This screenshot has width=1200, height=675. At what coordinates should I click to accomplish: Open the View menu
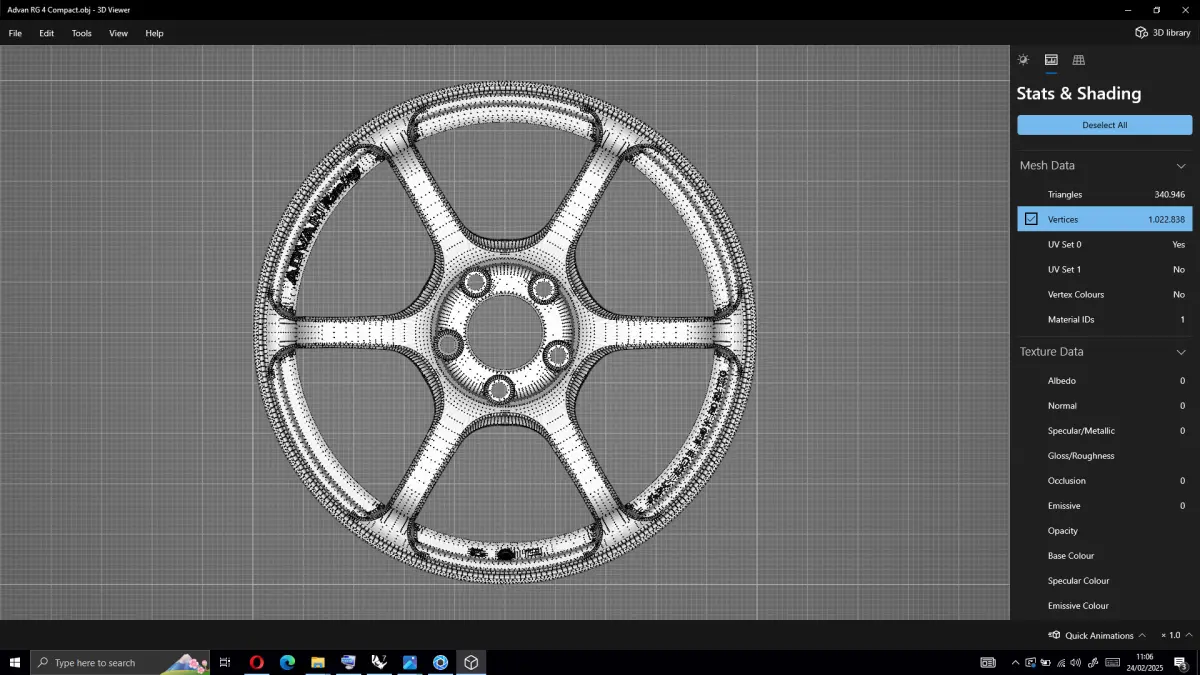click(x=118, y=33)
